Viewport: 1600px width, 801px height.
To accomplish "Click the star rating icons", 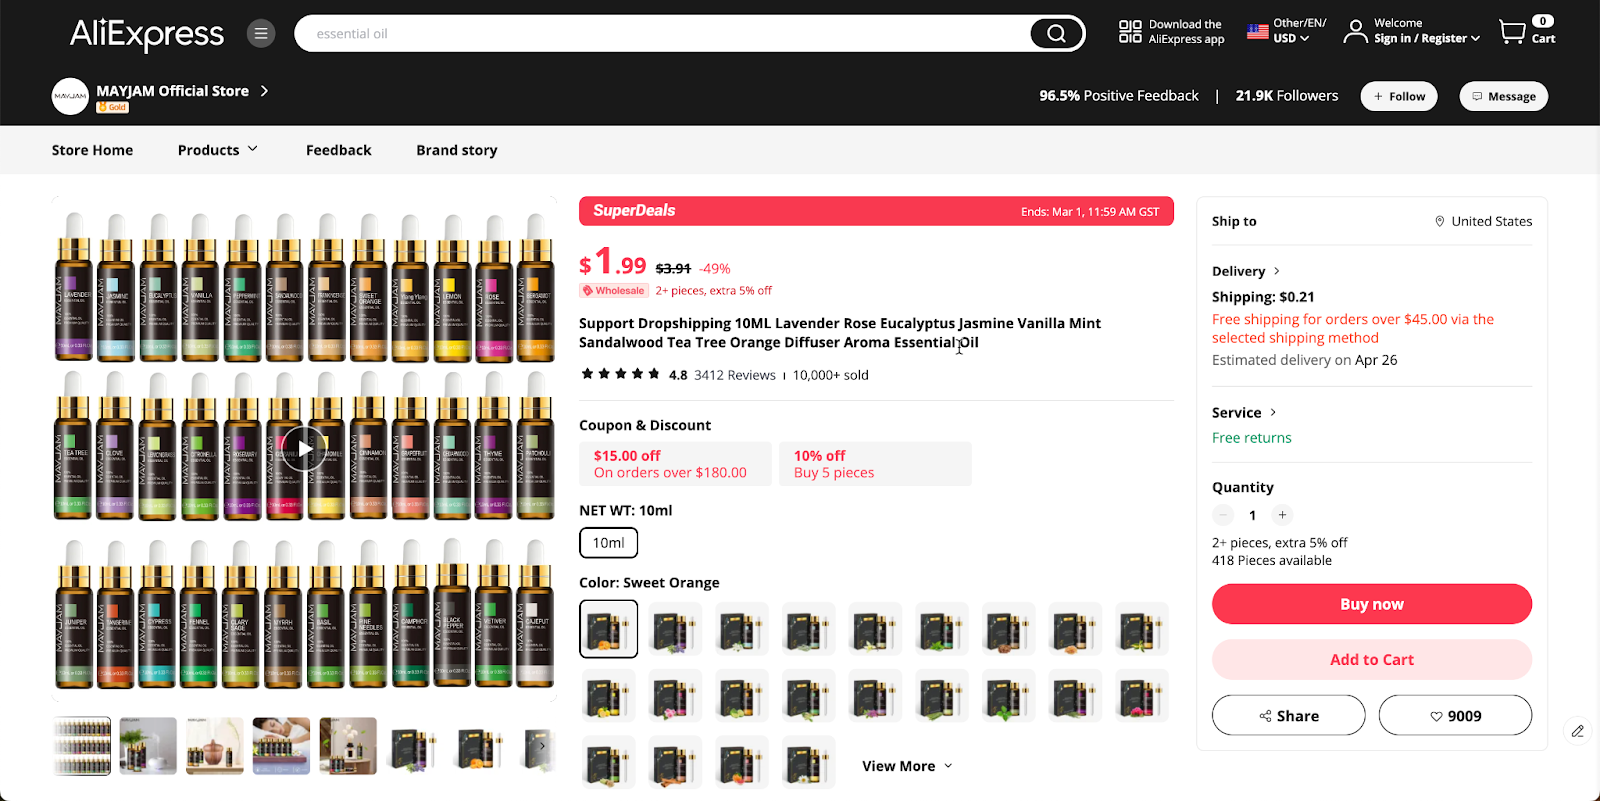I will tap(620, 374).
